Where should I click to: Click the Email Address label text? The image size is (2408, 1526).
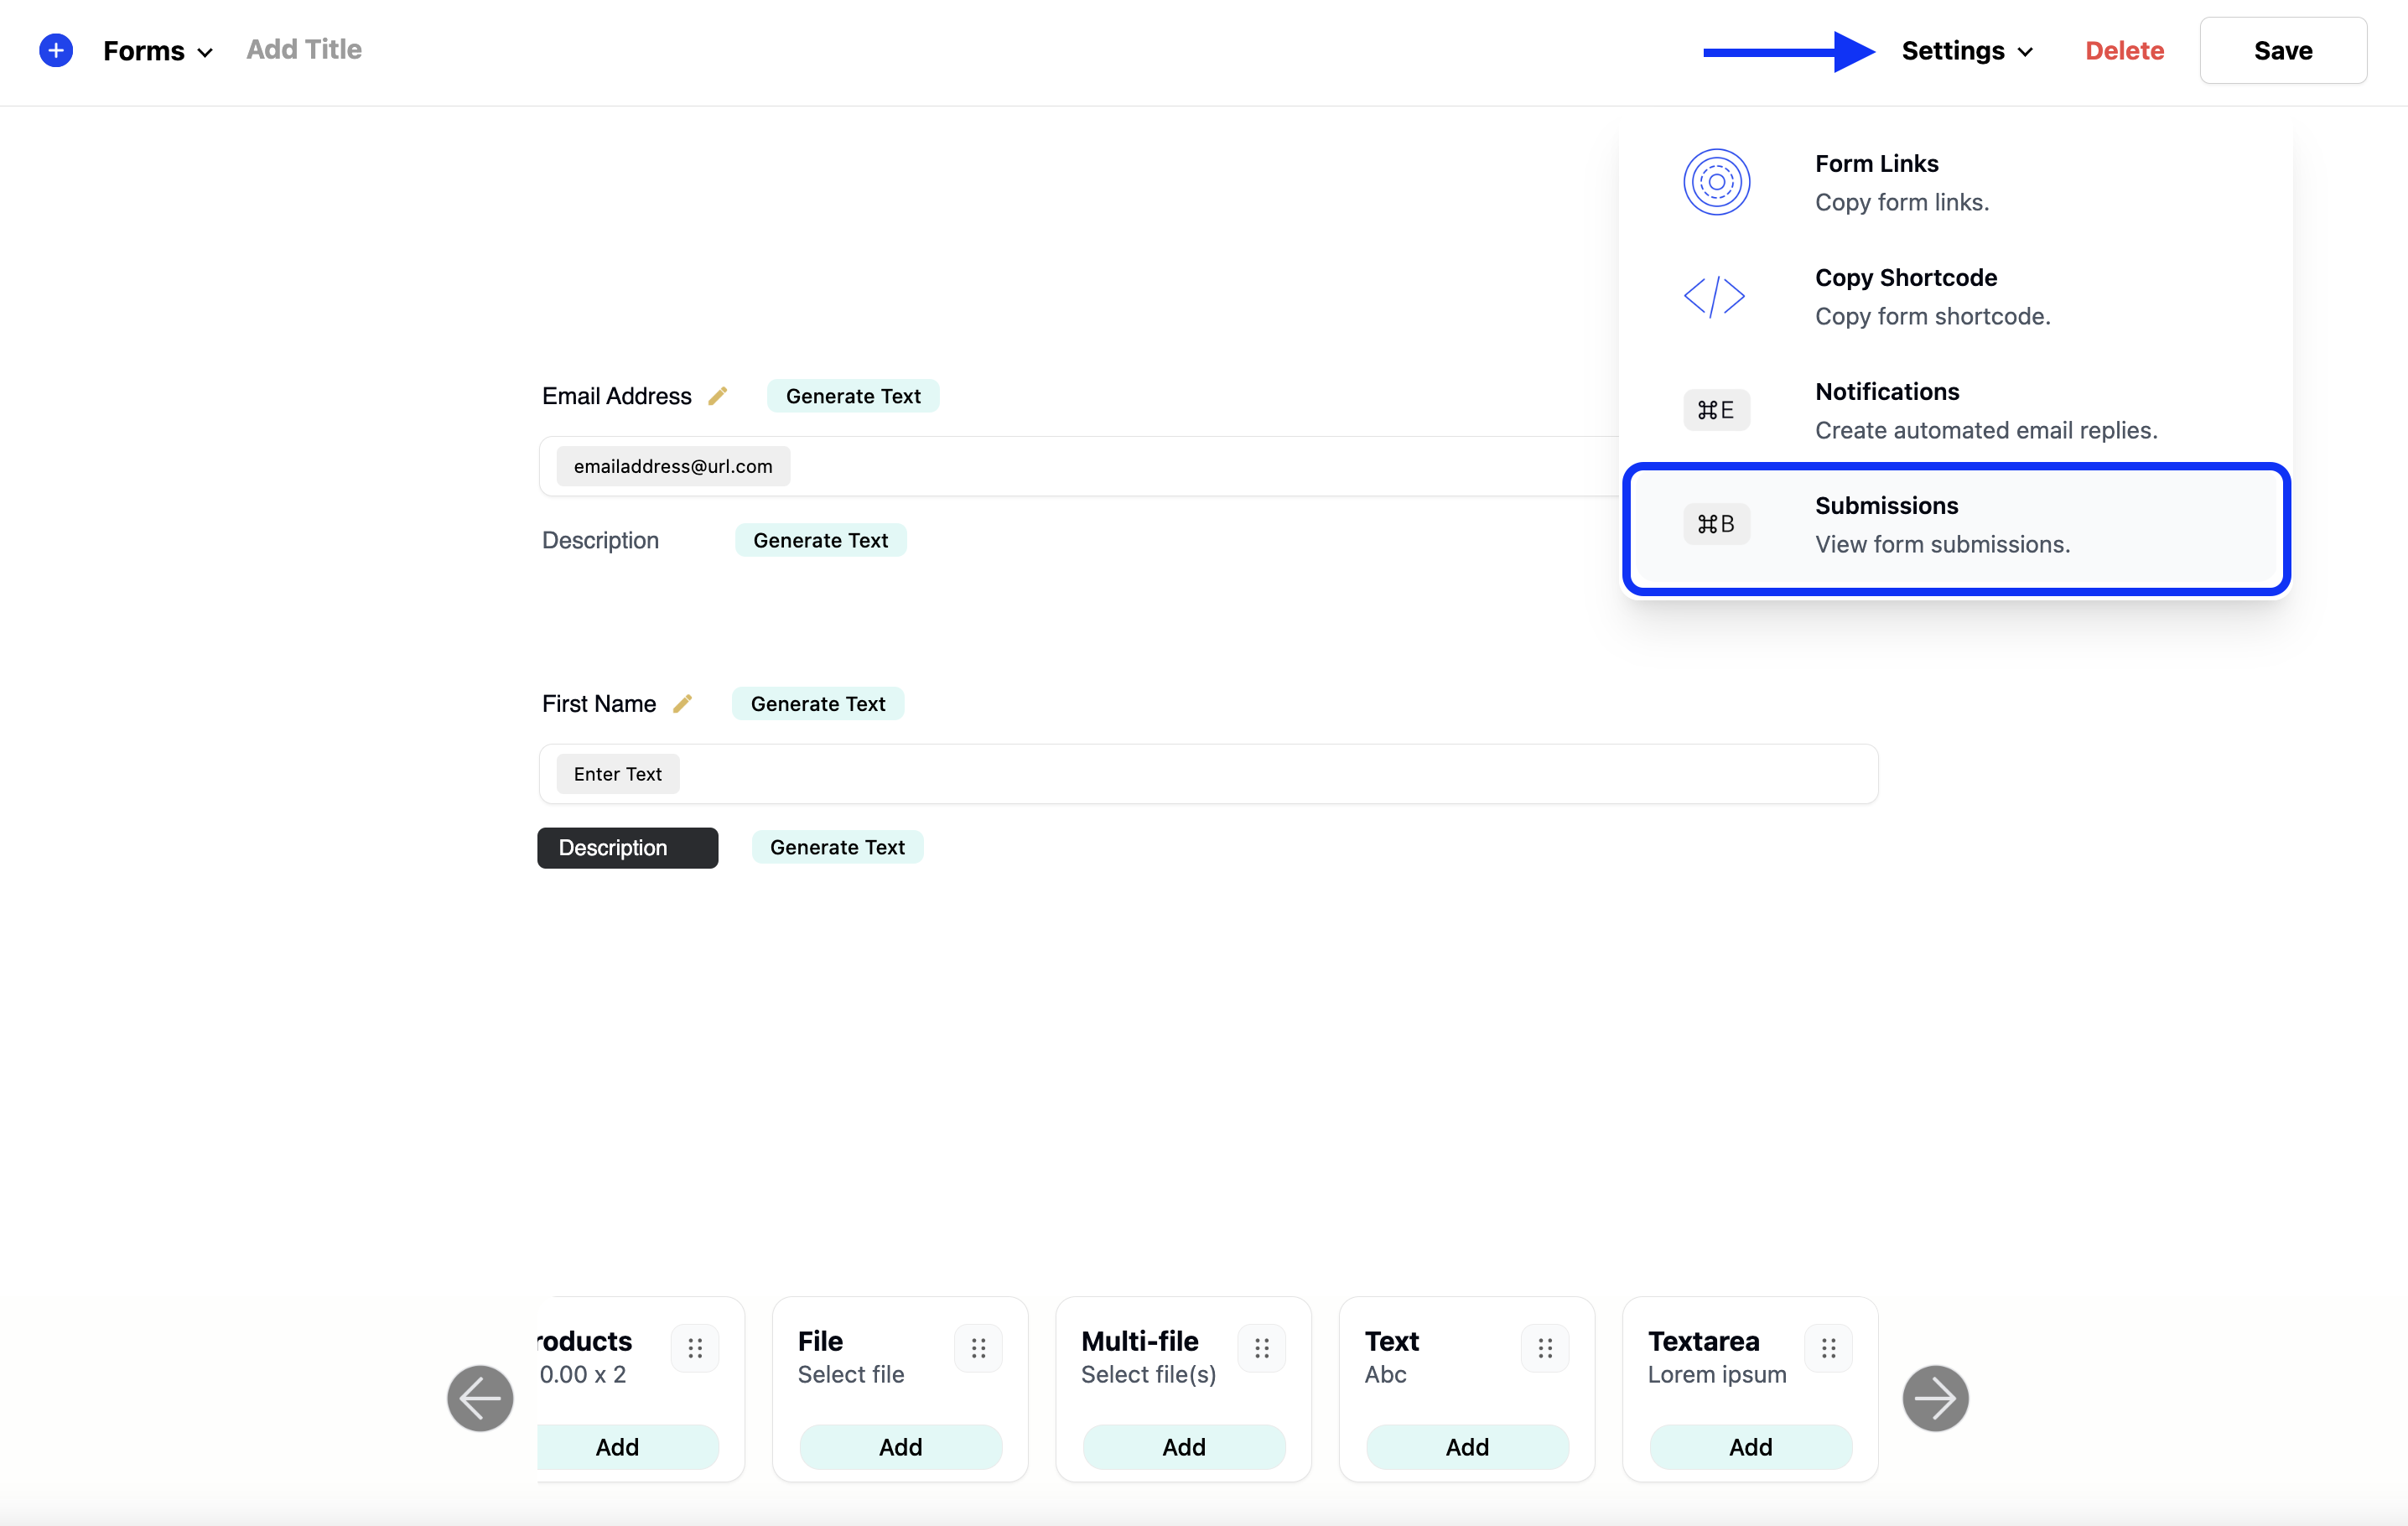coord(616,396)
